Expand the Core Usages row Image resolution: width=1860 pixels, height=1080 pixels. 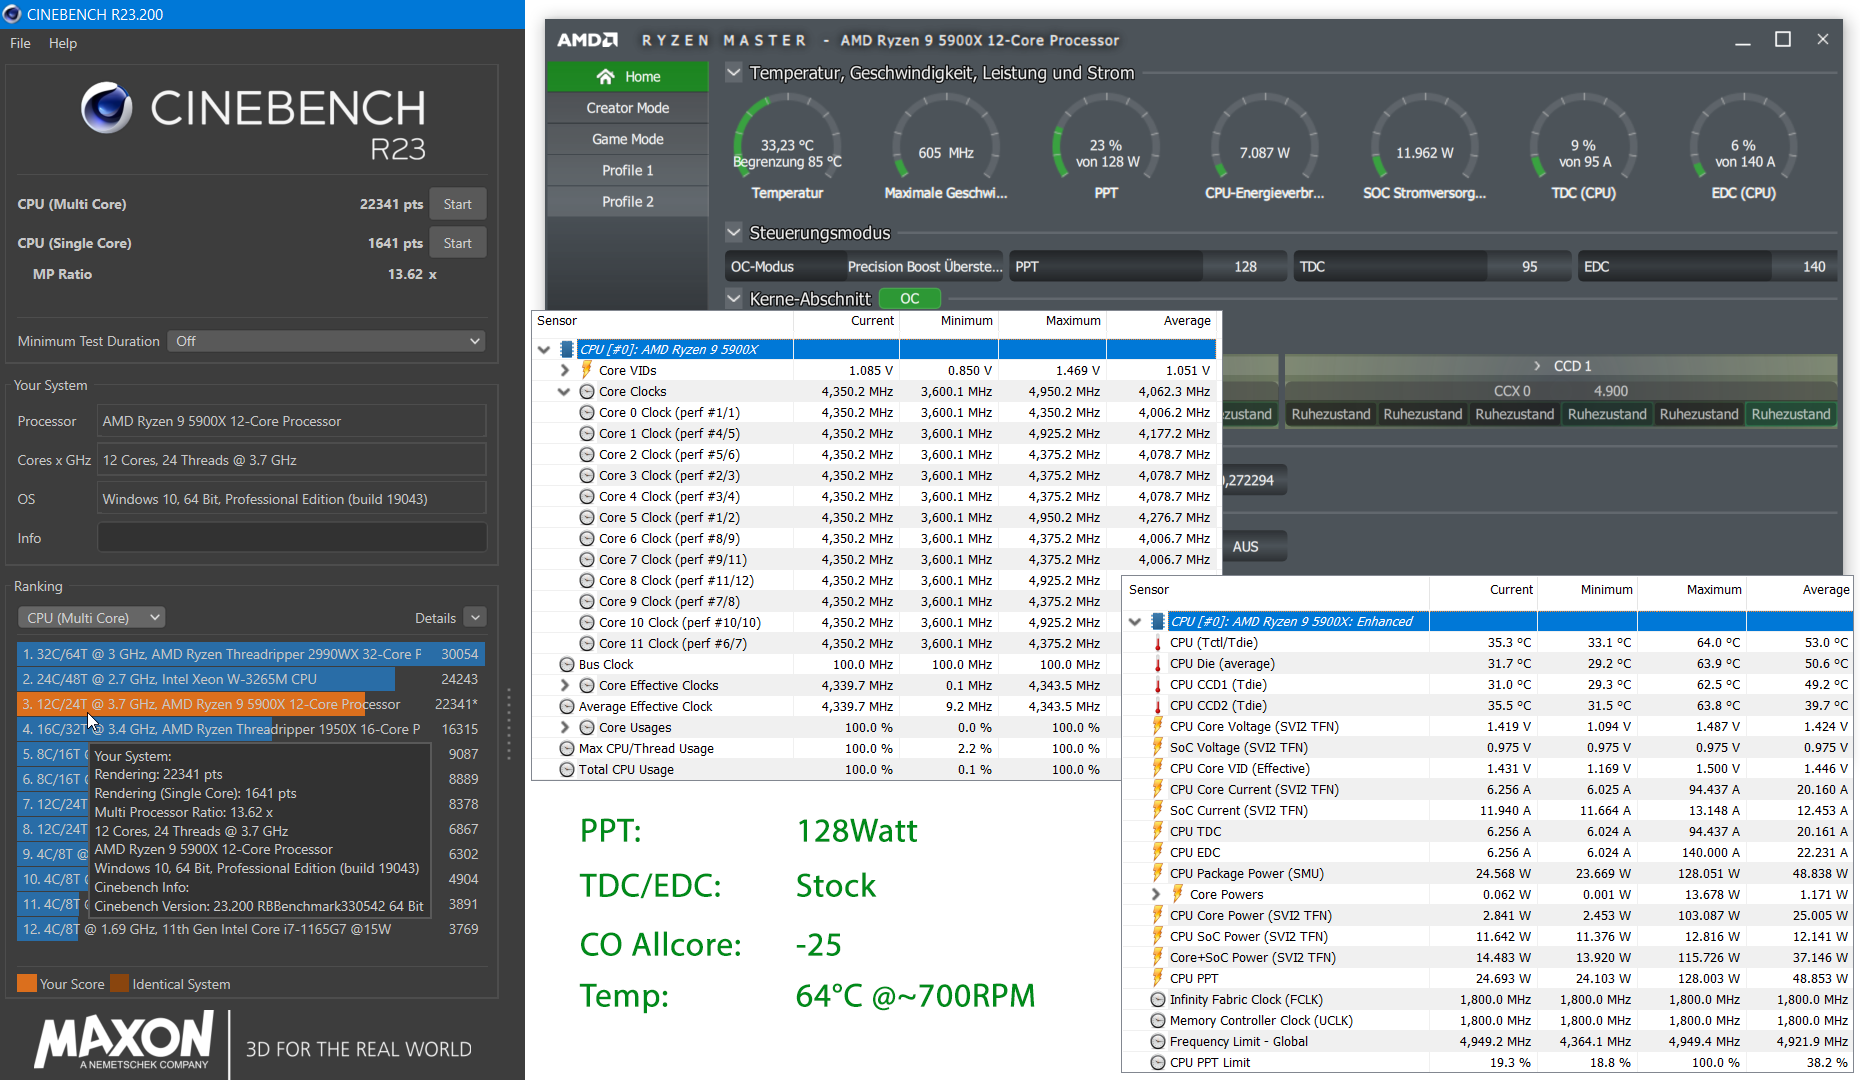(x=565, y=728)
